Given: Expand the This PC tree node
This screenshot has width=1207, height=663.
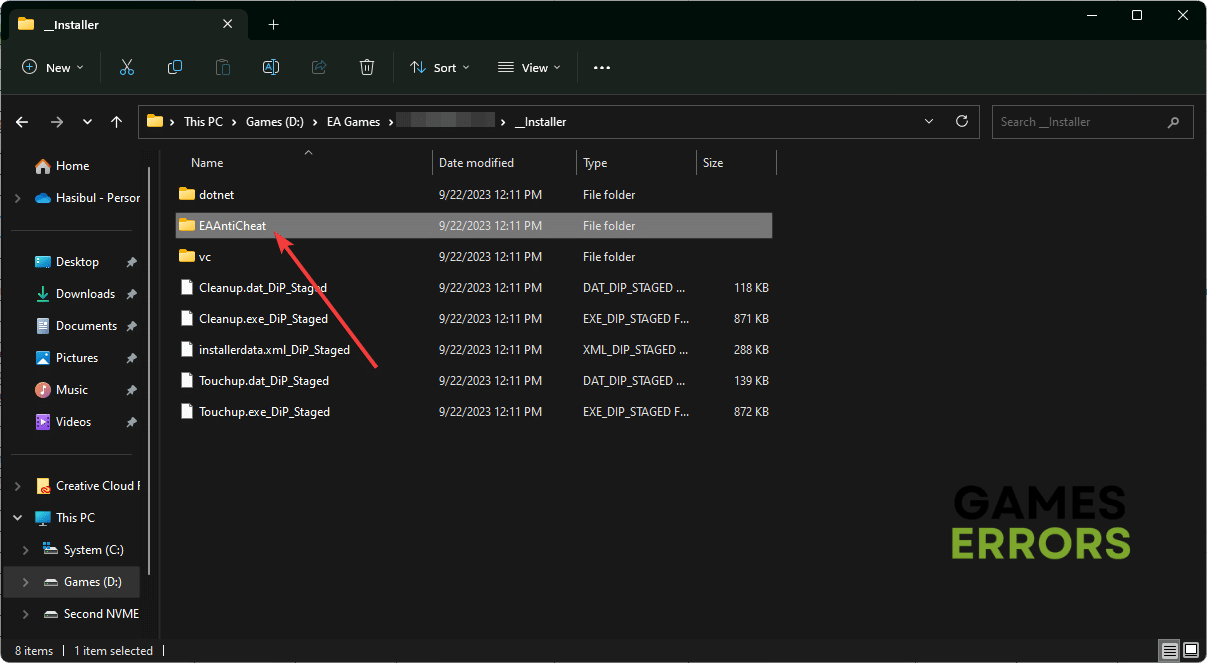Looking at the screenshot, I should tap(18, 518).
